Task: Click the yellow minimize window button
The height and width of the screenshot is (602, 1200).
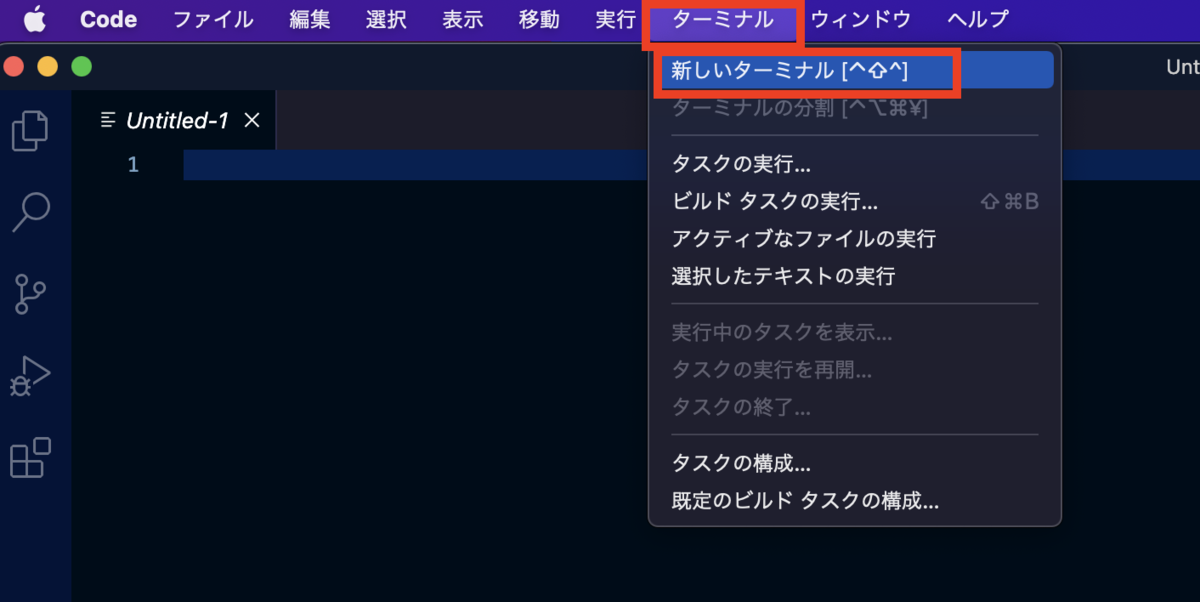Action: [x=47, y=67]
